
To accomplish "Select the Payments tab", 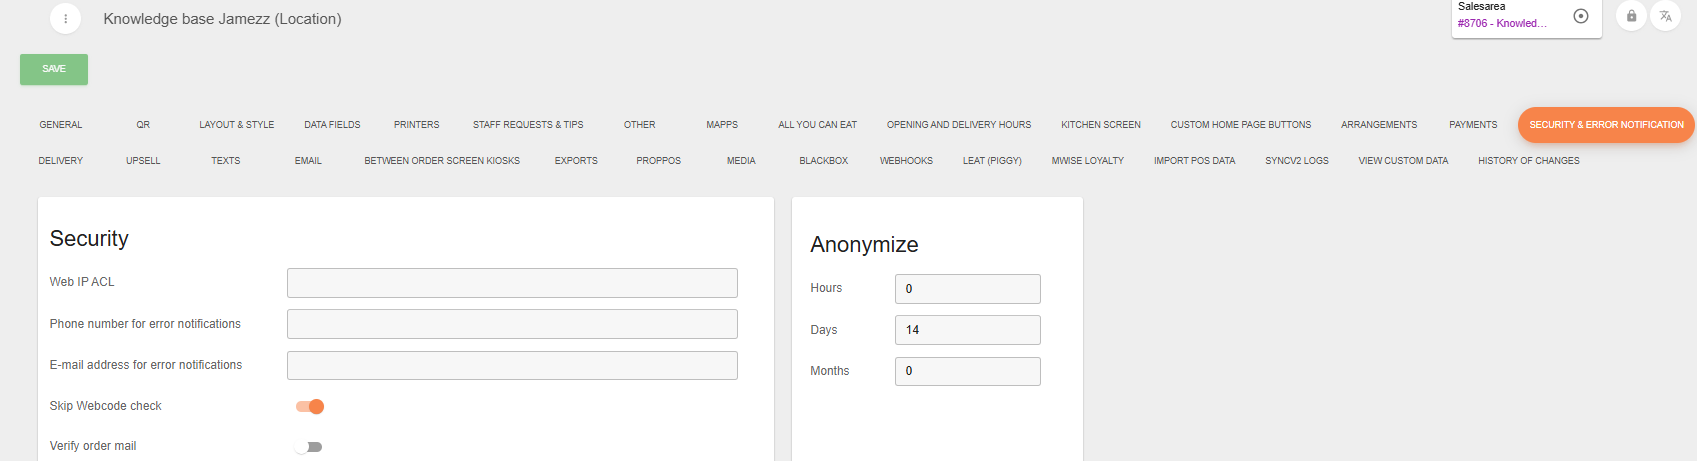I will coord(1473,125).
